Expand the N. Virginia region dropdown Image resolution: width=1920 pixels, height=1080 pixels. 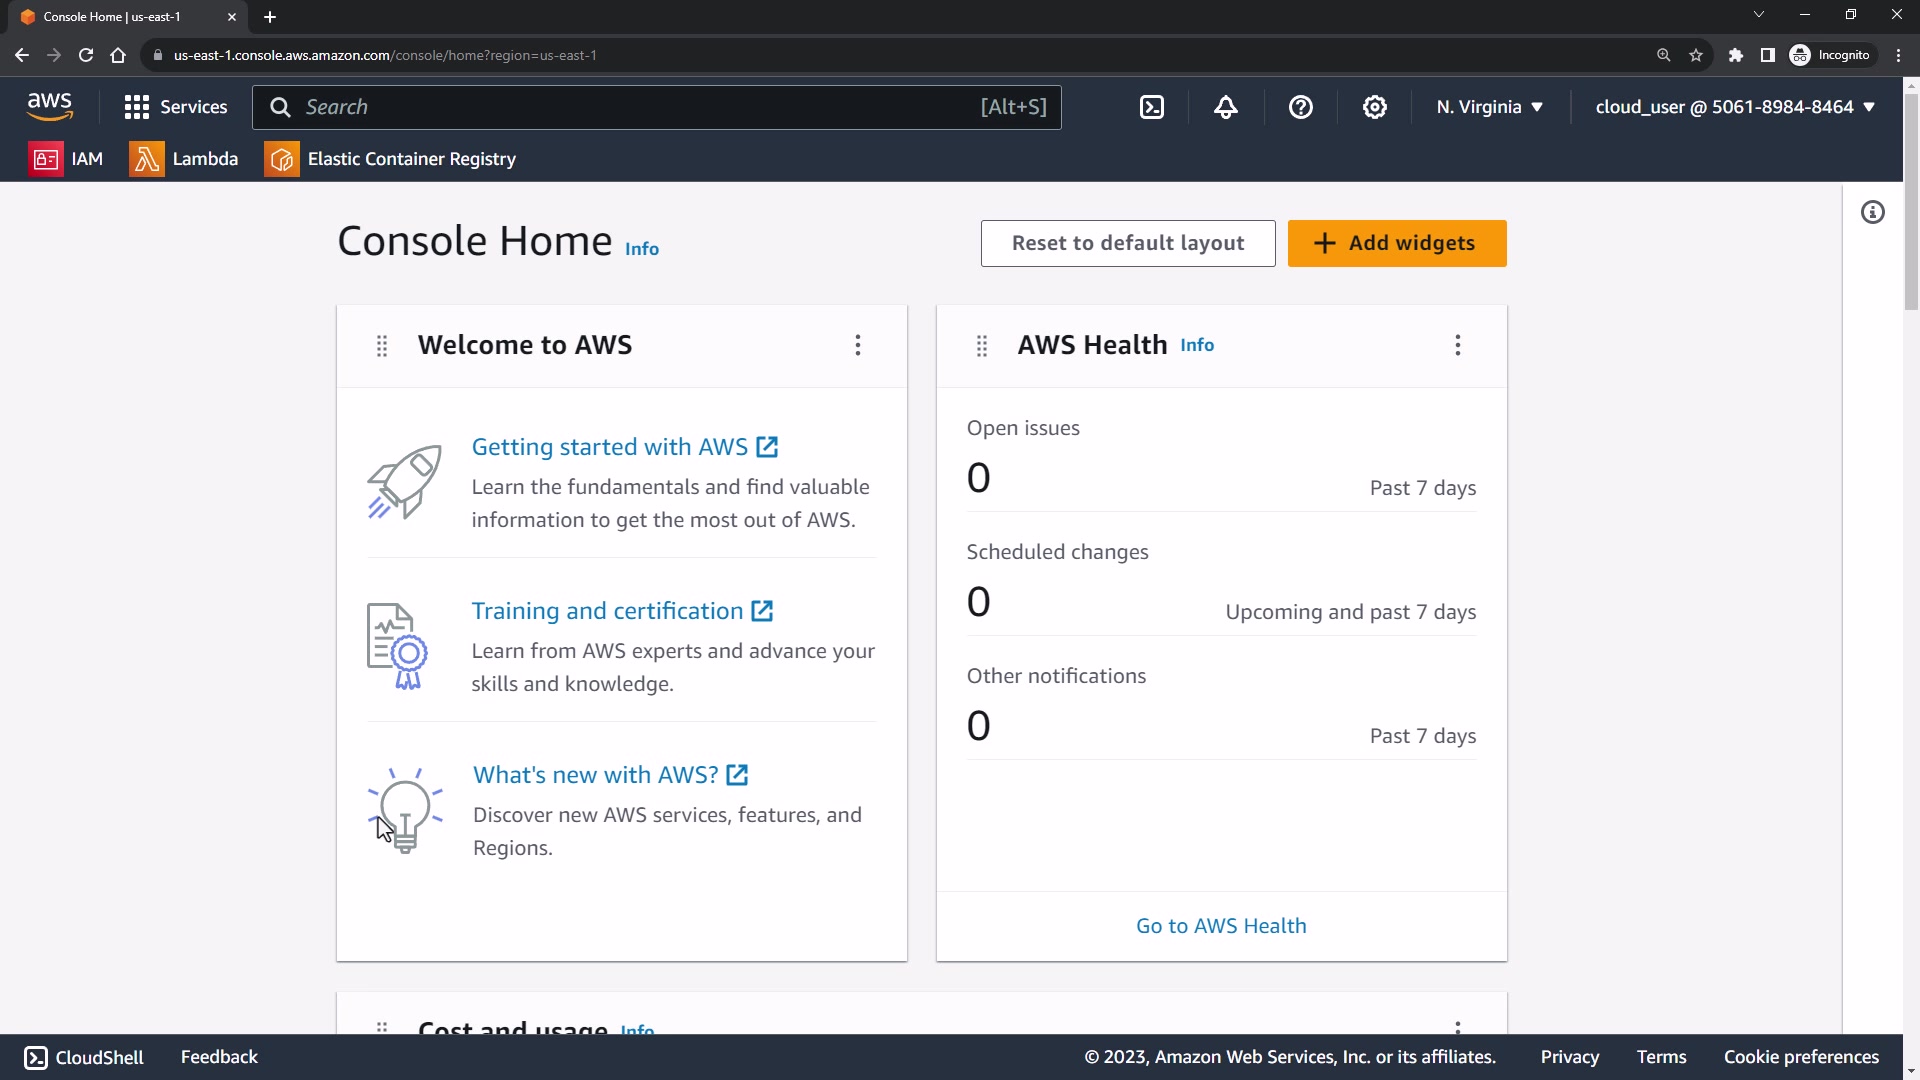point(1489,107)
